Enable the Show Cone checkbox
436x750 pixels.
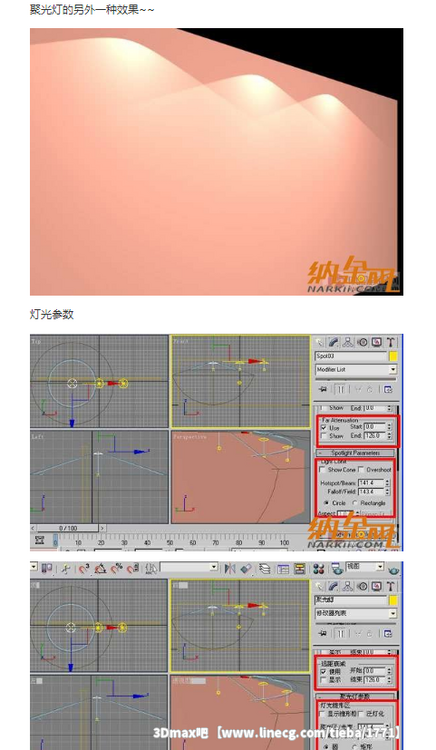322,470
